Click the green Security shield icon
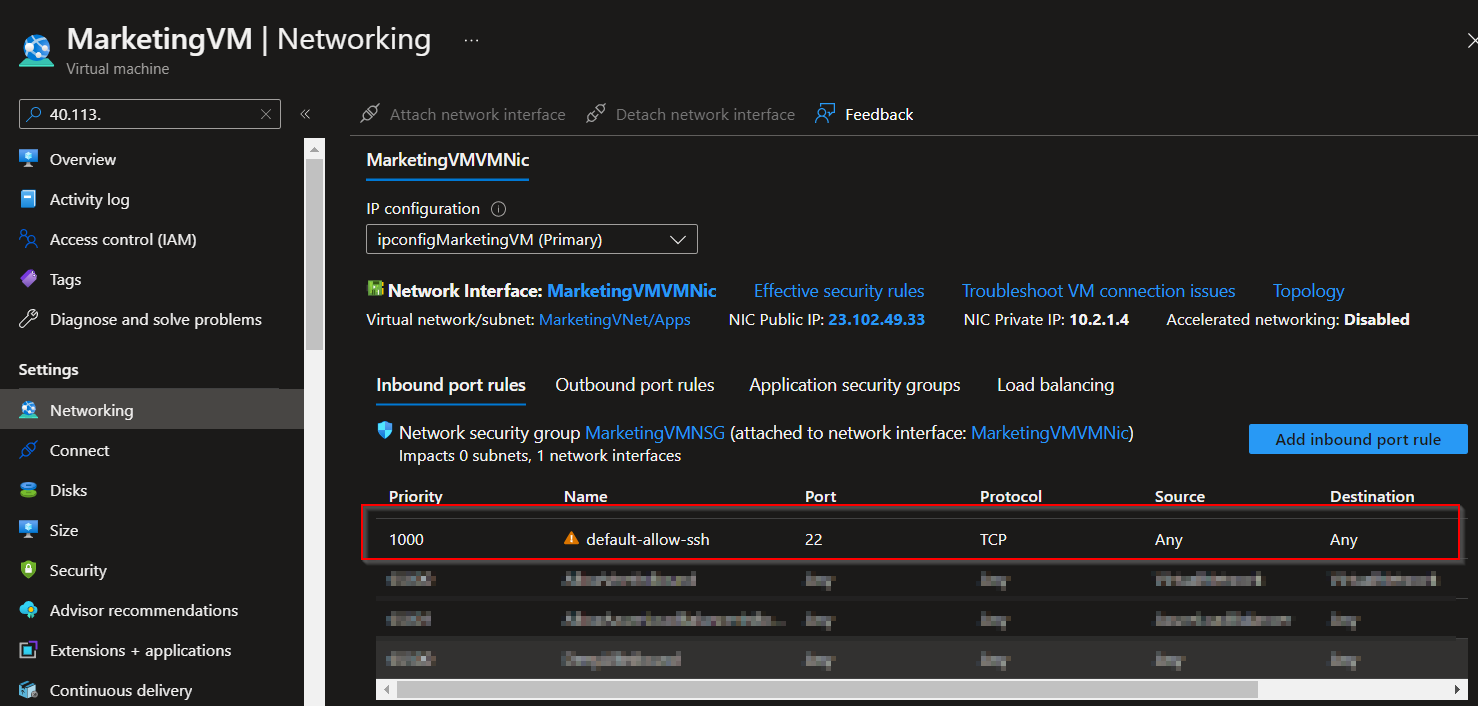The height and width of the screenshot is (706, 1478). (29, 570)
